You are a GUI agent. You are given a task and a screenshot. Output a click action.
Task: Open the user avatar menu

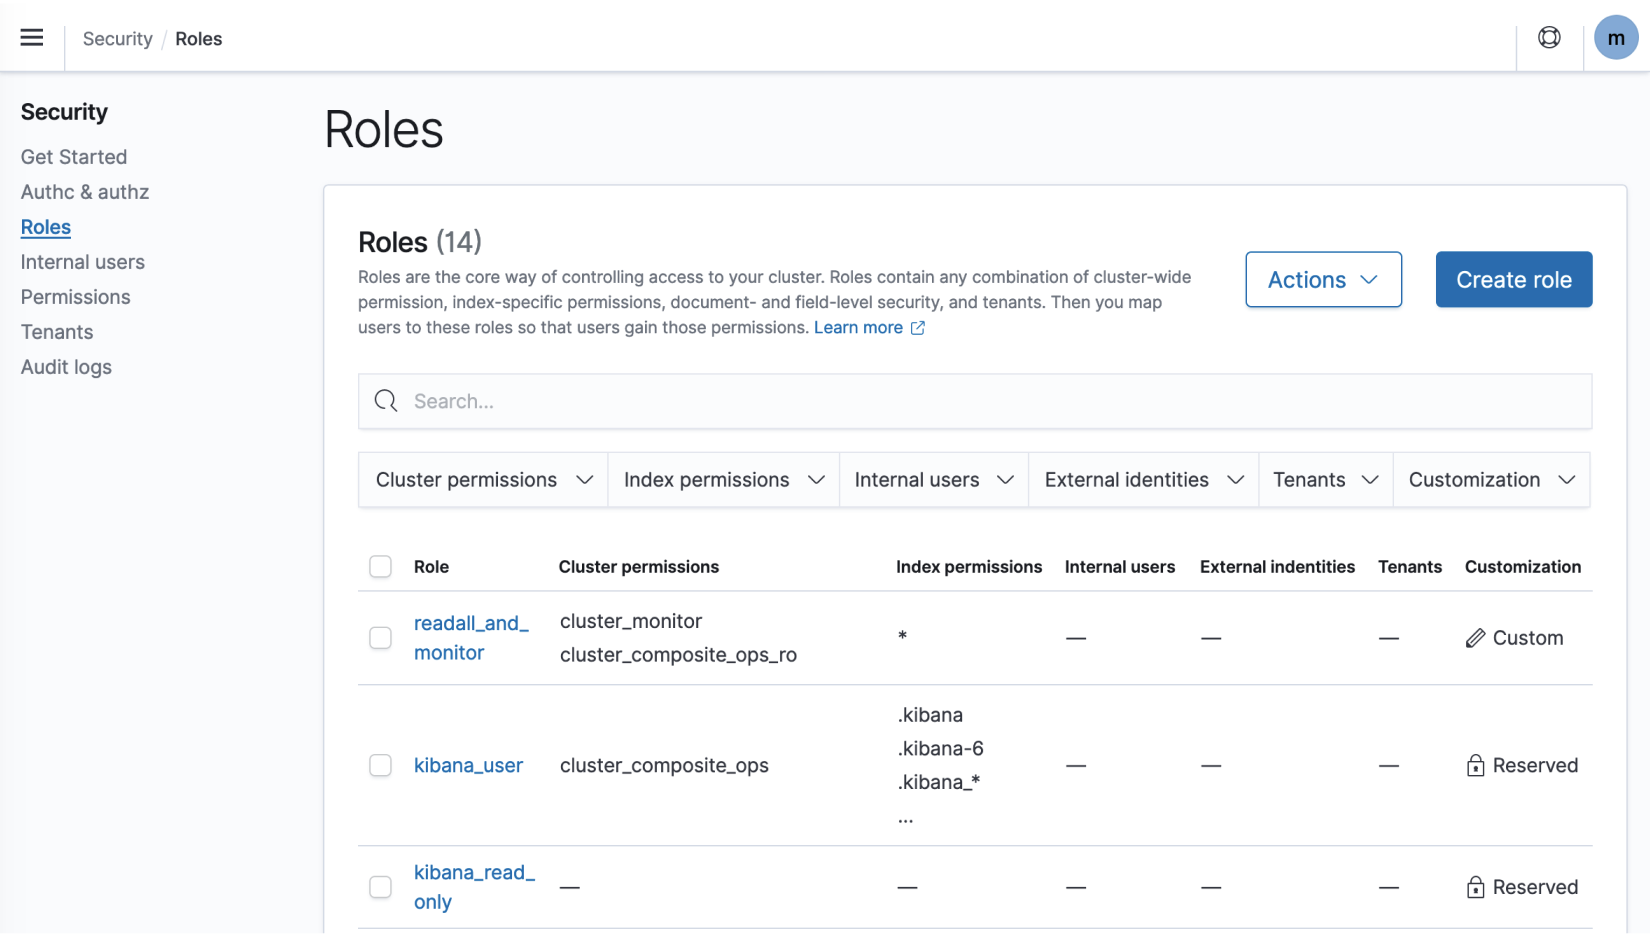tap(1616, 37)
